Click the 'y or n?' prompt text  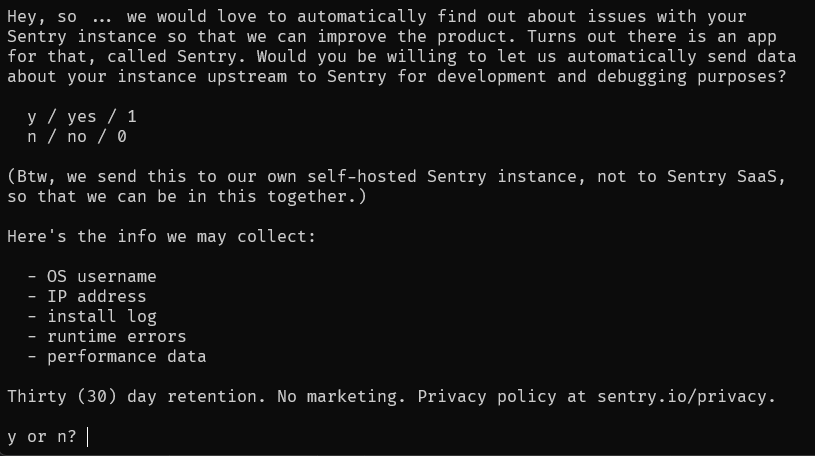[42, 437]
